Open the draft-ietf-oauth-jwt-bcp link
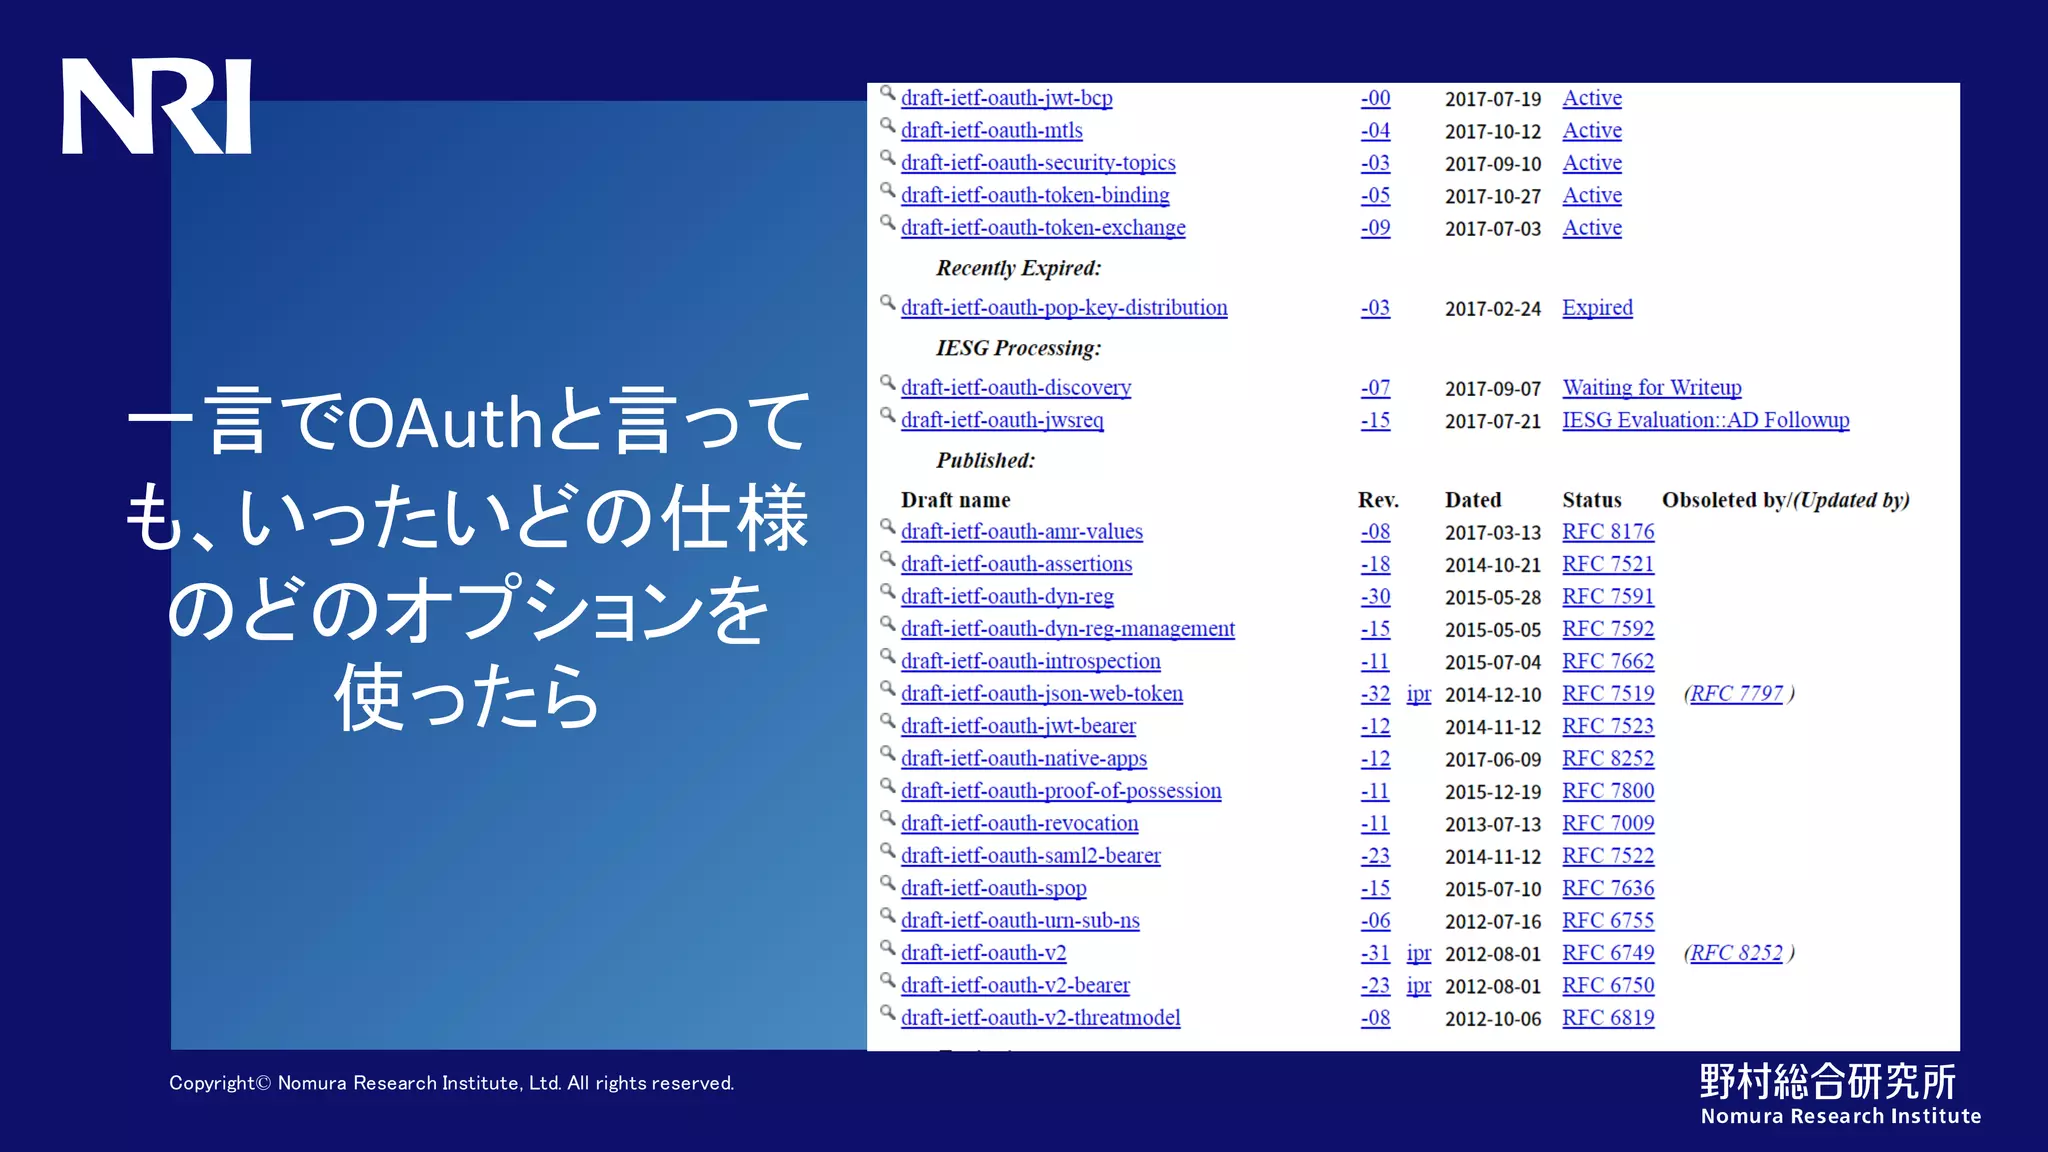Image resolution: width=2048 pixels, height=1152 pixels. click(1006, 98)
